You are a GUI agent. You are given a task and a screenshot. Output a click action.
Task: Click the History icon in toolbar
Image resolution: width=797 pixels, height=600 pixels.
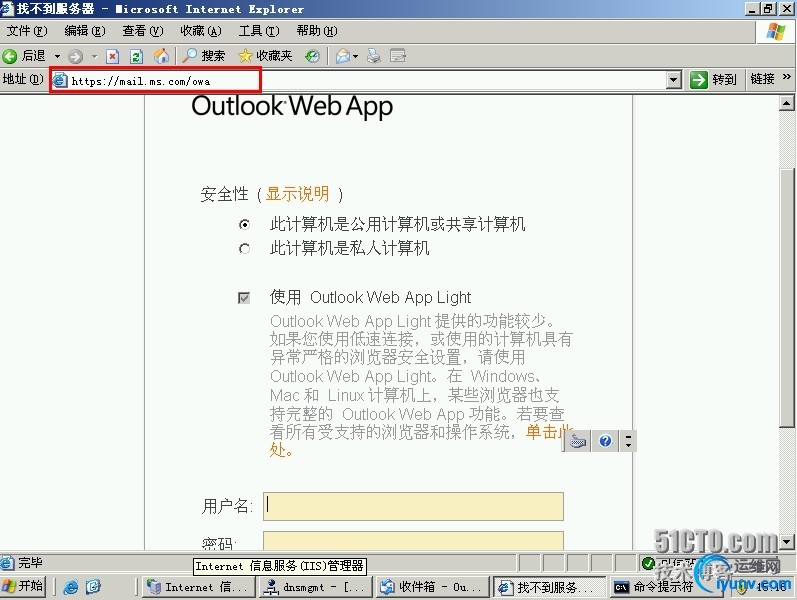pyautogui.click(x=312, y=56)
